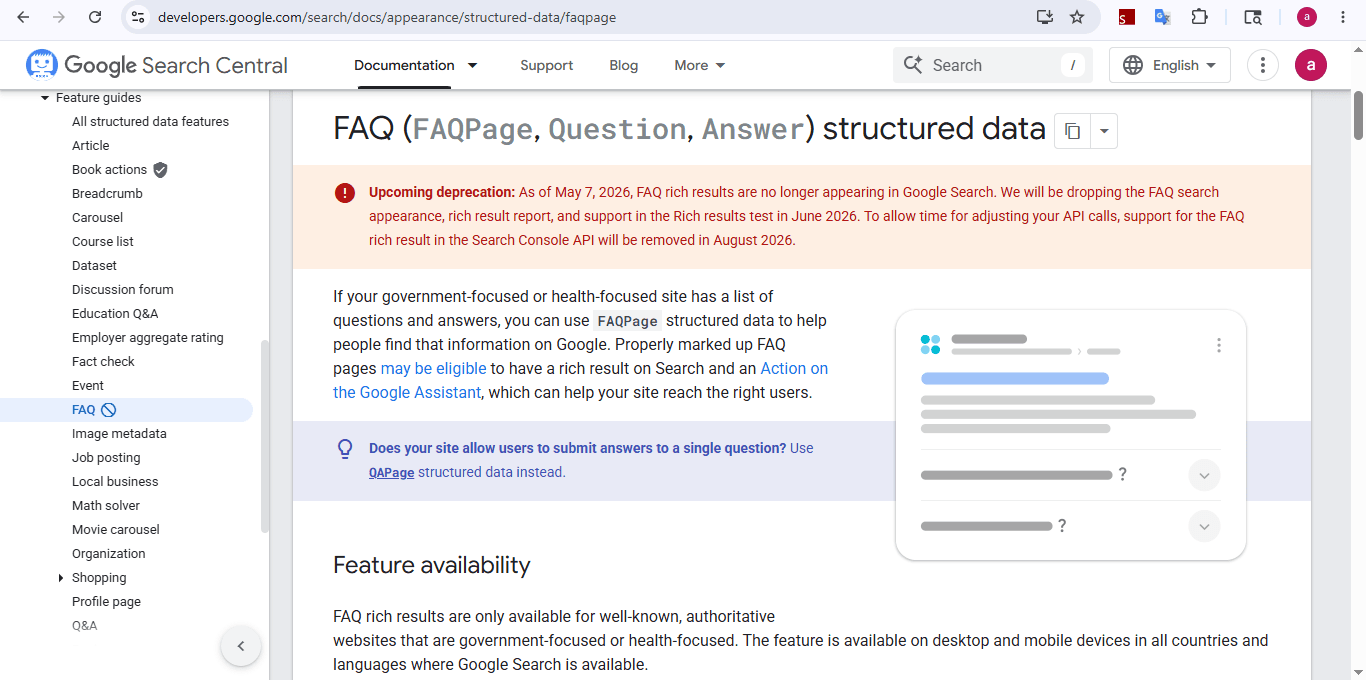Click the tab search icon in the toolbar
The image size is (1366, 680).
pos(1253,17)
